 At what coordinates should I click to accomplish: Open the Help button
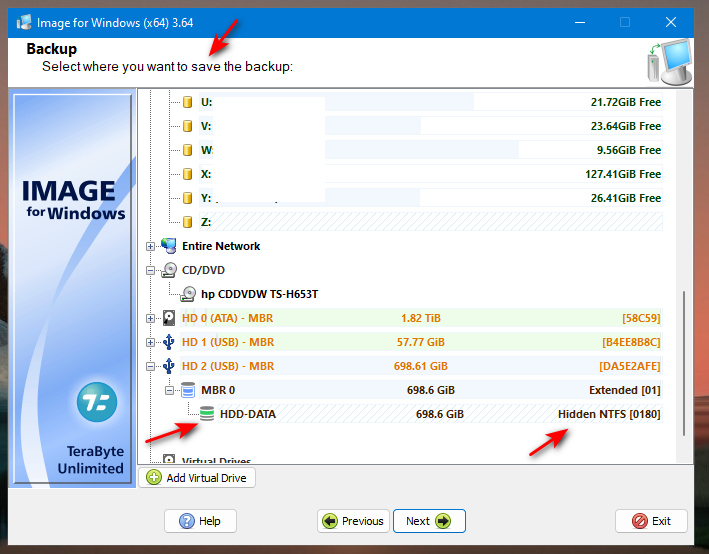click(x=200, y=521)
